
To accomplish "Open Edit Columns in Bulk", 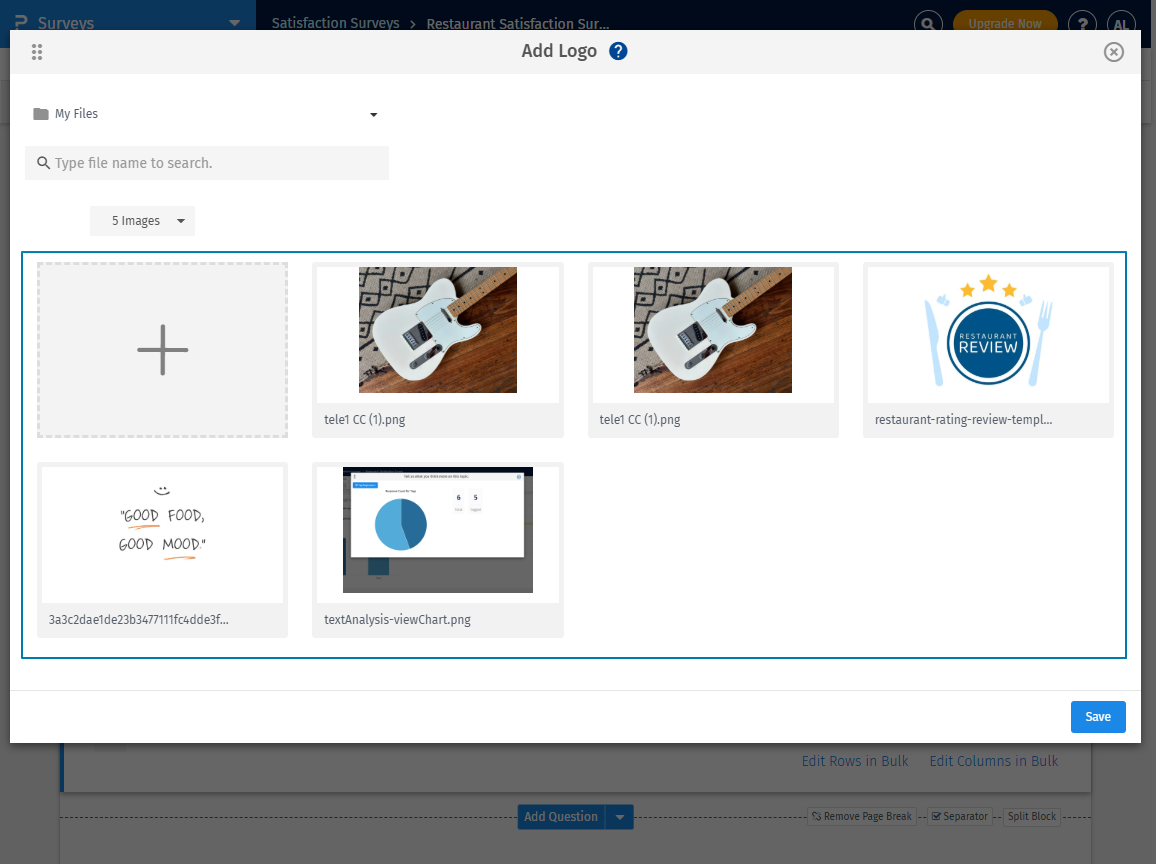I will coord(994,761).
